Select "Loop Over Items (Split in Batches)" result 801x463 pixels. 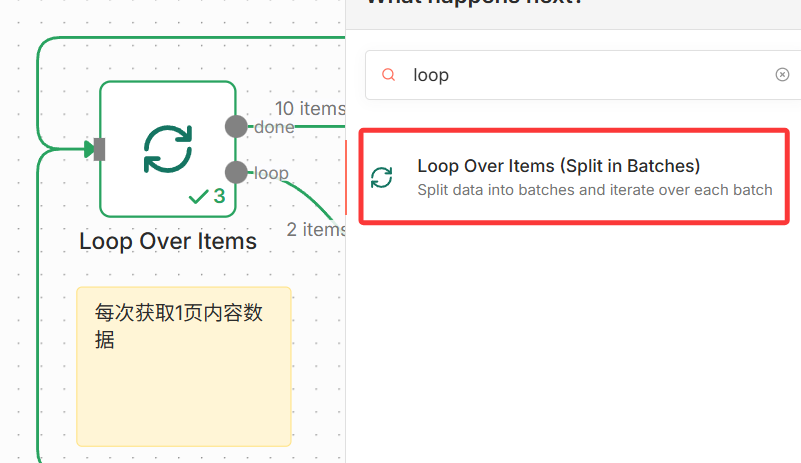pyautogui.click(x=558, y=166)
